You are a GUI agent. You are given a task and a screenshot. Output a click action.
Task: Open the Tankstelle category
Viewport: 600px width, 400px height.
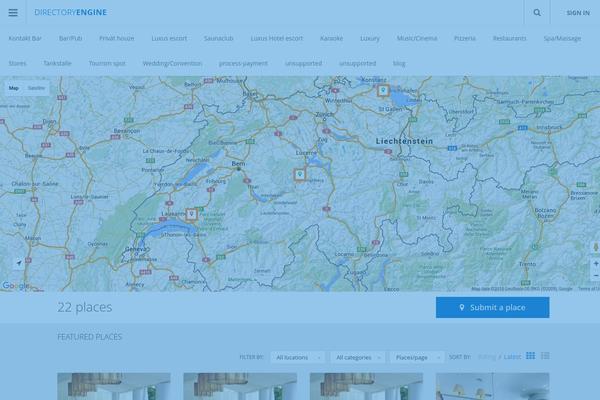tap(57, 63)
